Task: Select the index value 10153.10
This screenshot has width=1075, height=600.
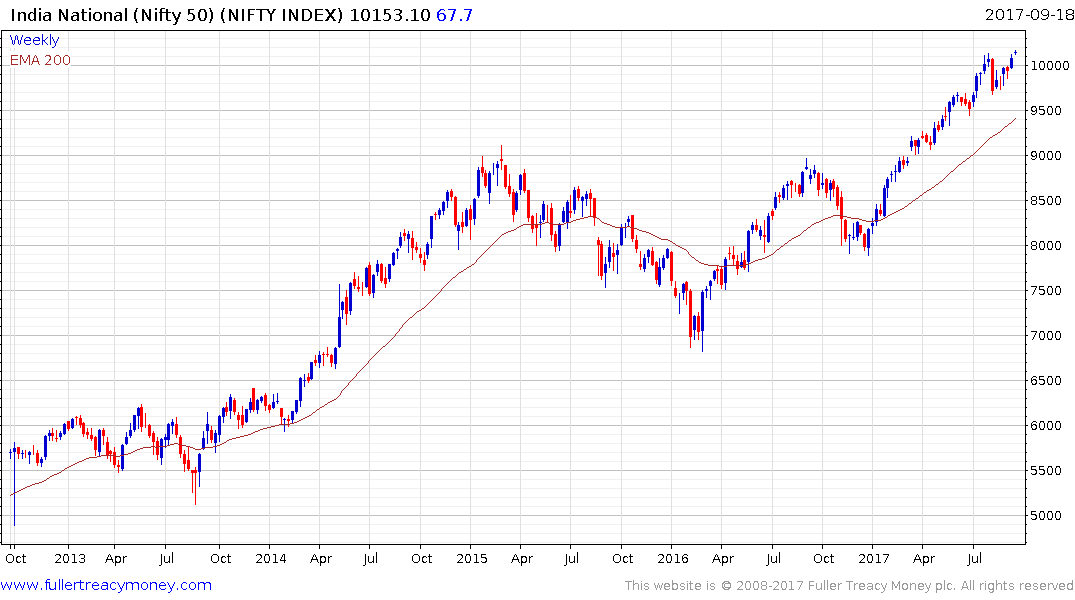Action: coord(390,14)
